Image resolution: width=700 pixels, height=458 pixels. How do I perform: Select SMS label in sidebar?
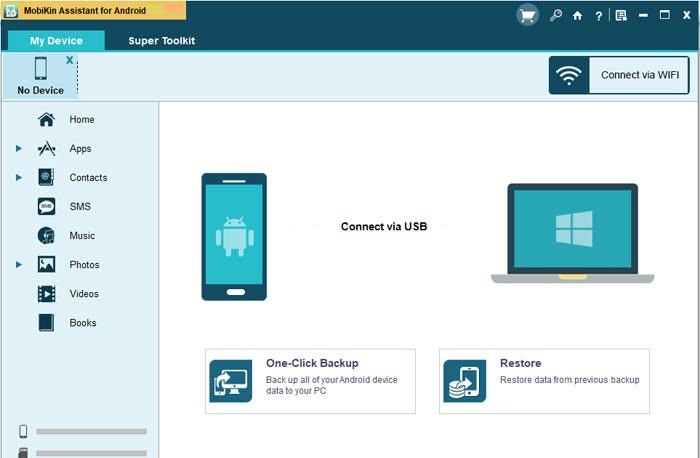pyautogui.click(x=80, y=207)
